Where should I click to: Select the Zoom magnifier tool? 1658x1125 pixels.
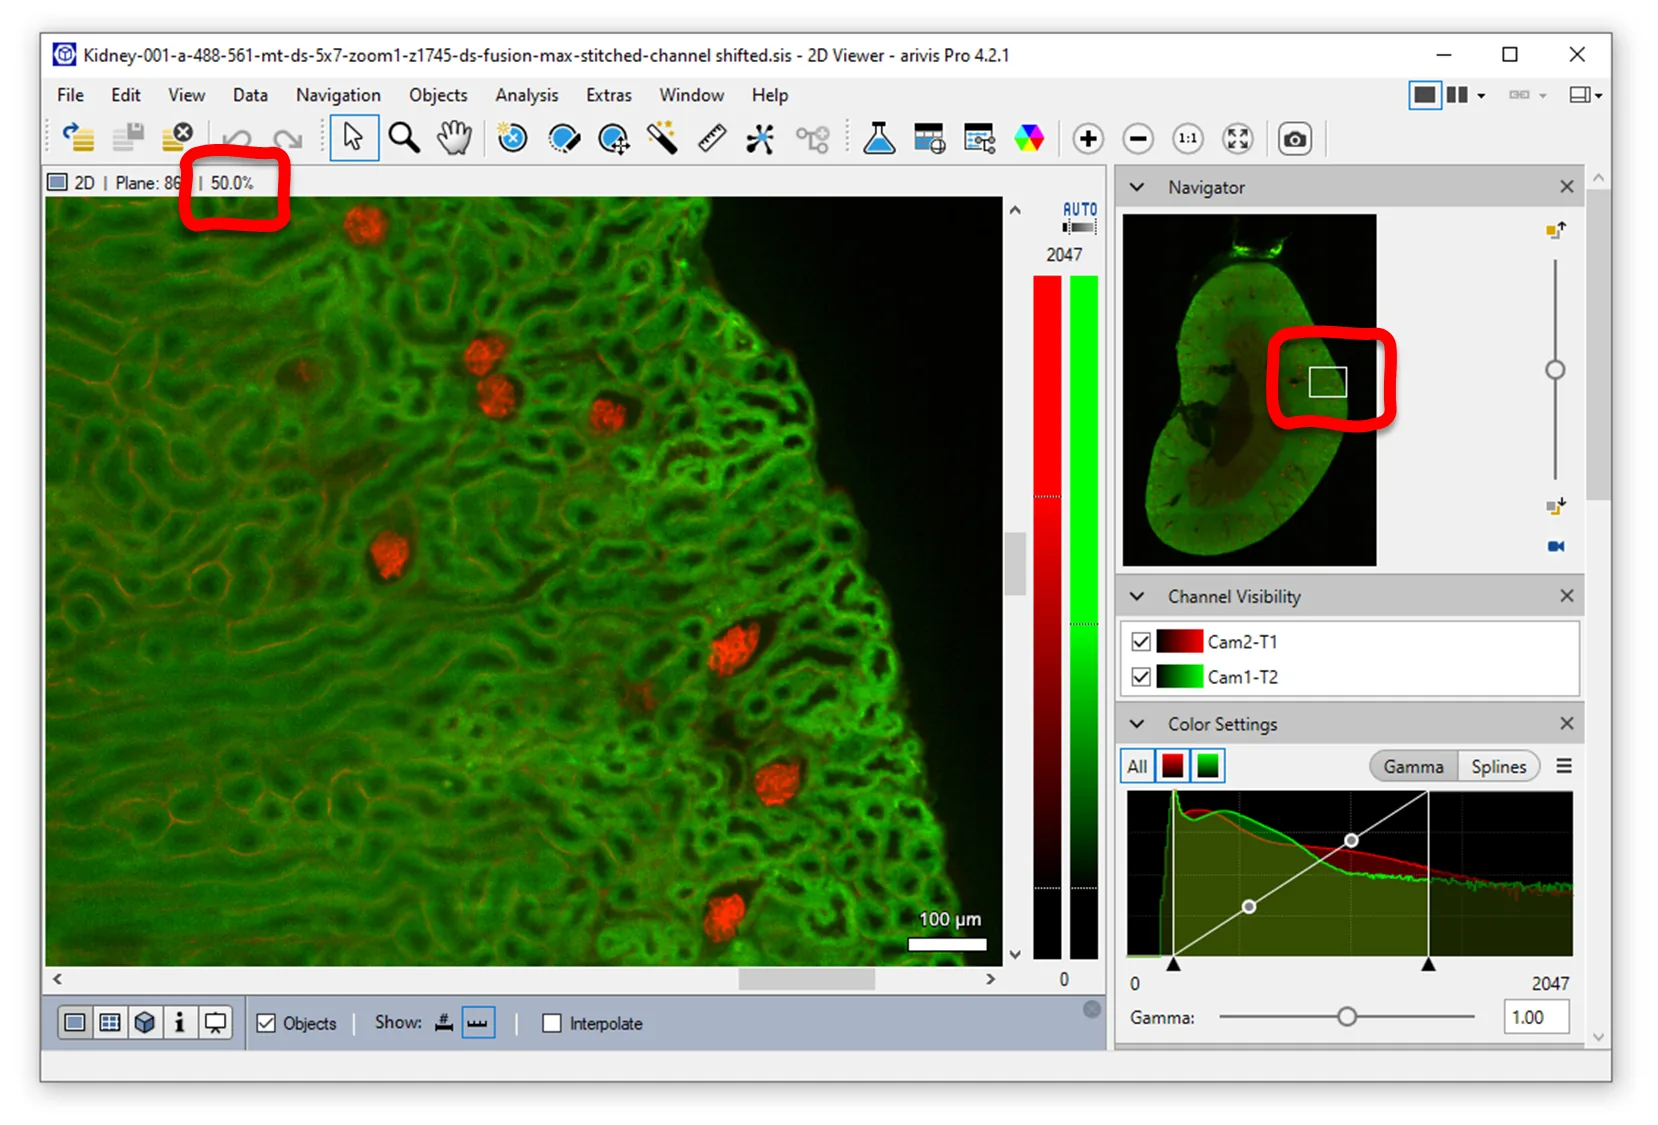tap(404, 138)
